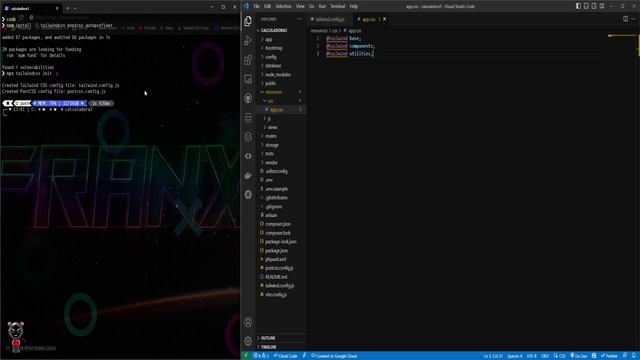
Task: Click the notifications bell in status bar
Action: tap(634, 356)
